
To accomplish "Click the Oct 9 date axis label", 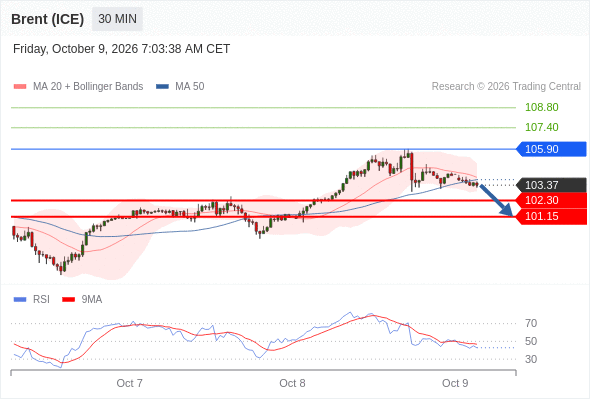I will click(x=455, y=383).
